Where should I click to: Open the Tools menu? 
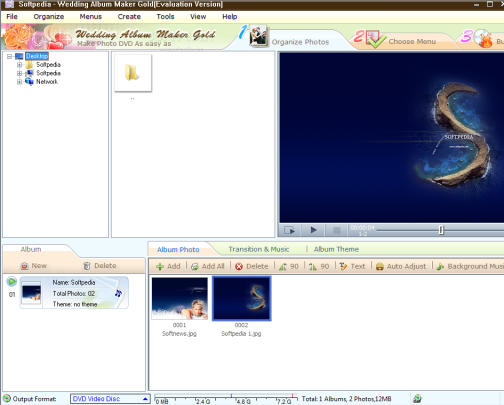coord(165,17)
